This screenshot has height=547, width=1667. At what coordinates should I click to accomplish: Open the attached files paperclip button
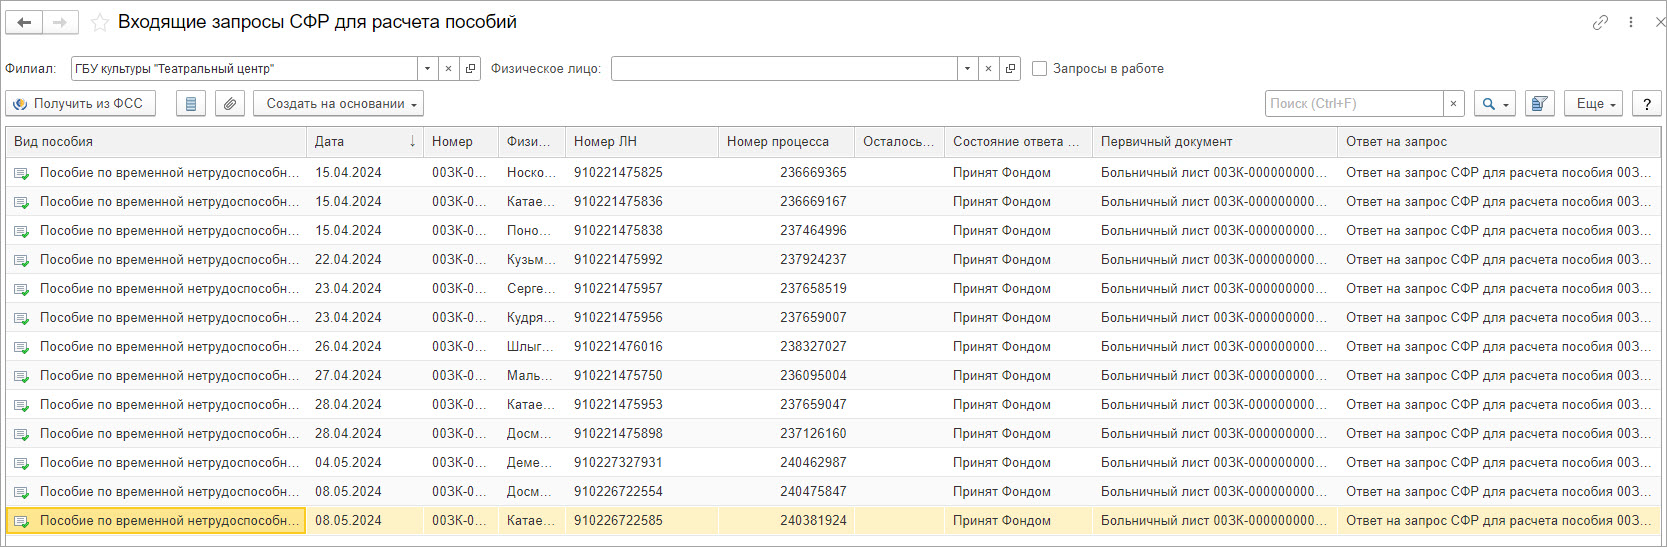[230, 104]
